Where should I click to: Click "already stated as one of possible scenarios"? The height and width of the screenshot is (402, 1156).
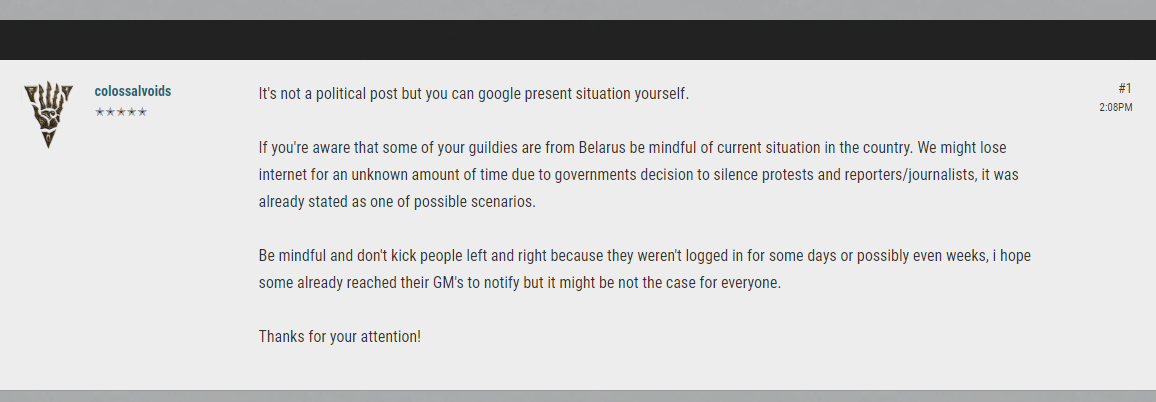[x=397, y=201]
